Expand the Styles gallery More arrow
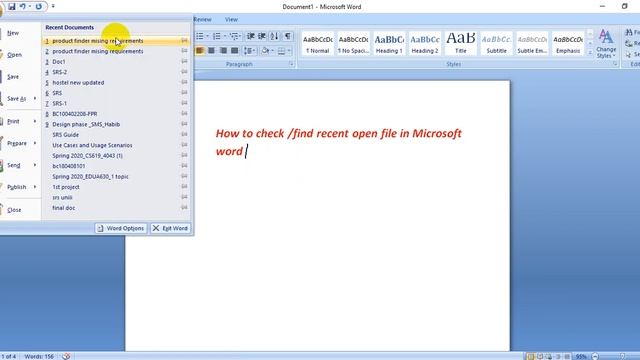Image resolution: width=640 pixels, height=360 pixels. pyautogui.click(x=590, y=52)
